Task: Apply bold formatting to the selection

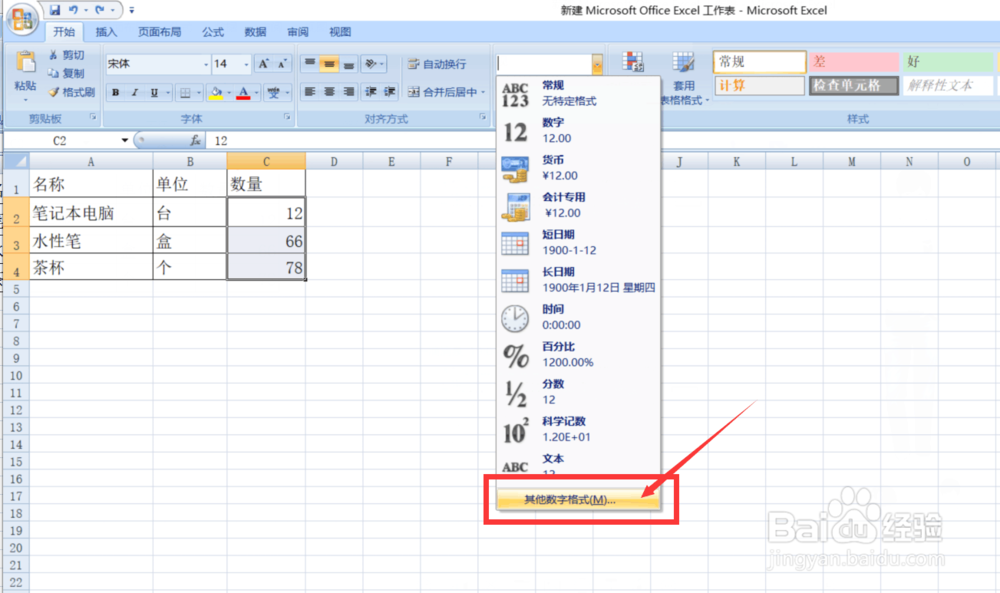Action: (117, 93)
